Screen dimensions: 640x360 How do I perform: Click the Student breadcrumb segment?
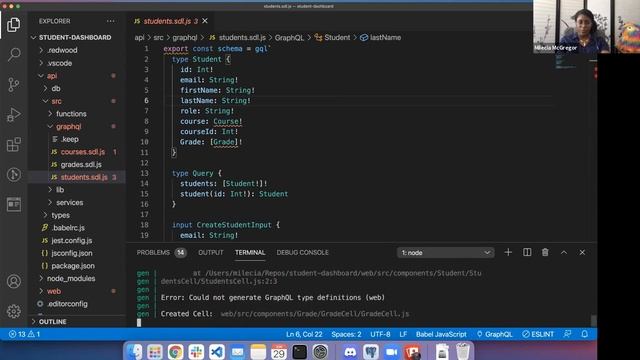click(332, 38)
